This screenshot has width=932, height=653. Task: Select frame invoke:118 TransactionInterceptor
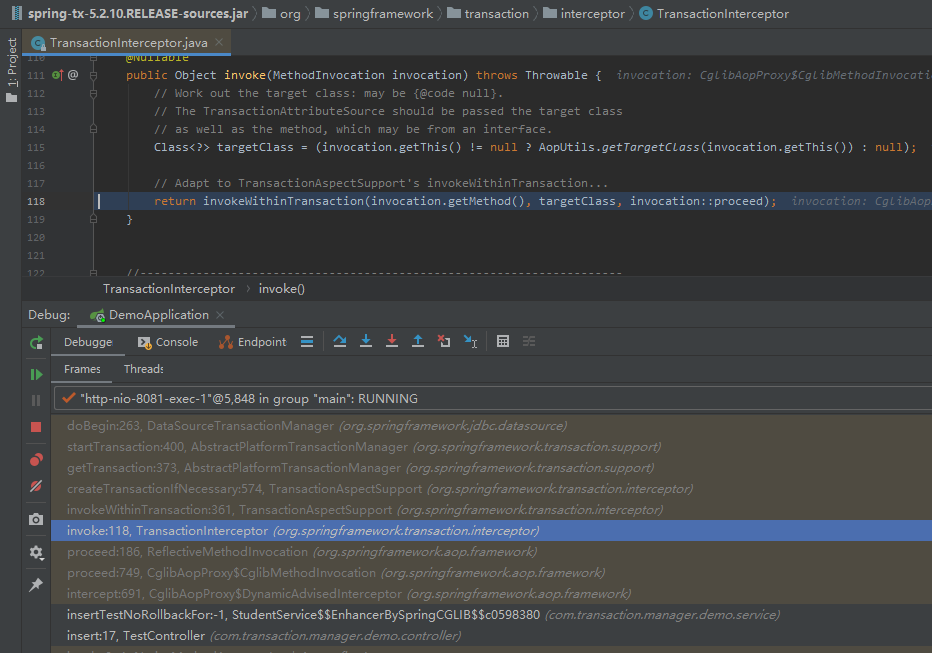tap(492, 531)
